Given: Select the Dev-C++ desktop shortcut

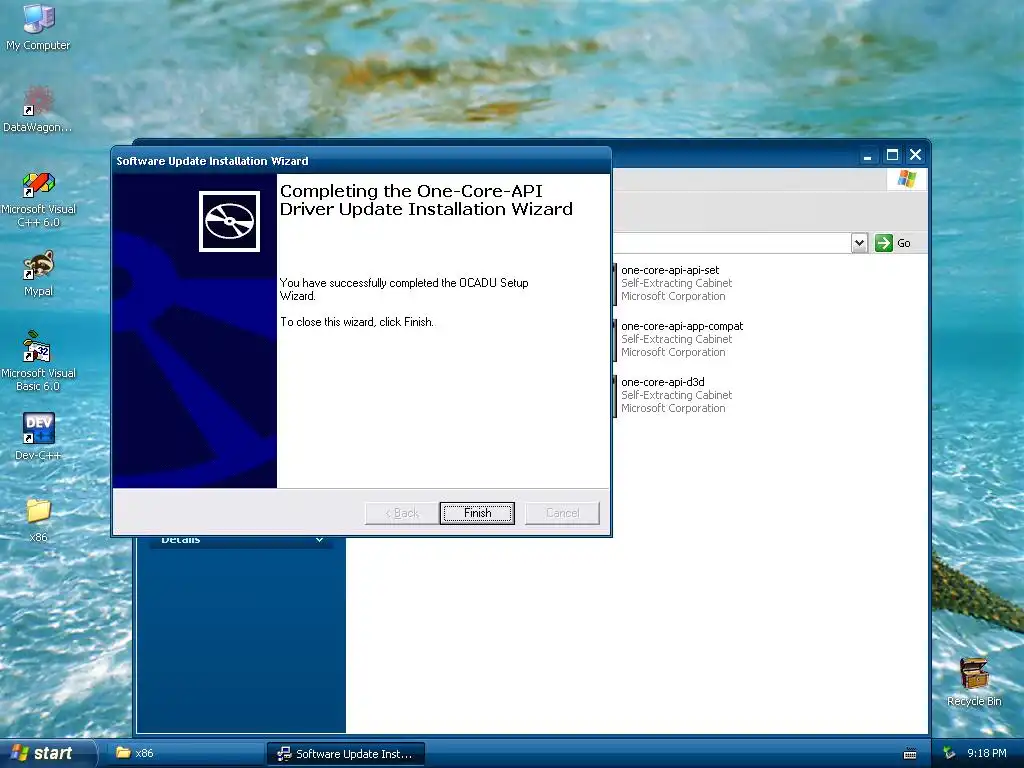Looking at the screenshot, I should point(38,436).
